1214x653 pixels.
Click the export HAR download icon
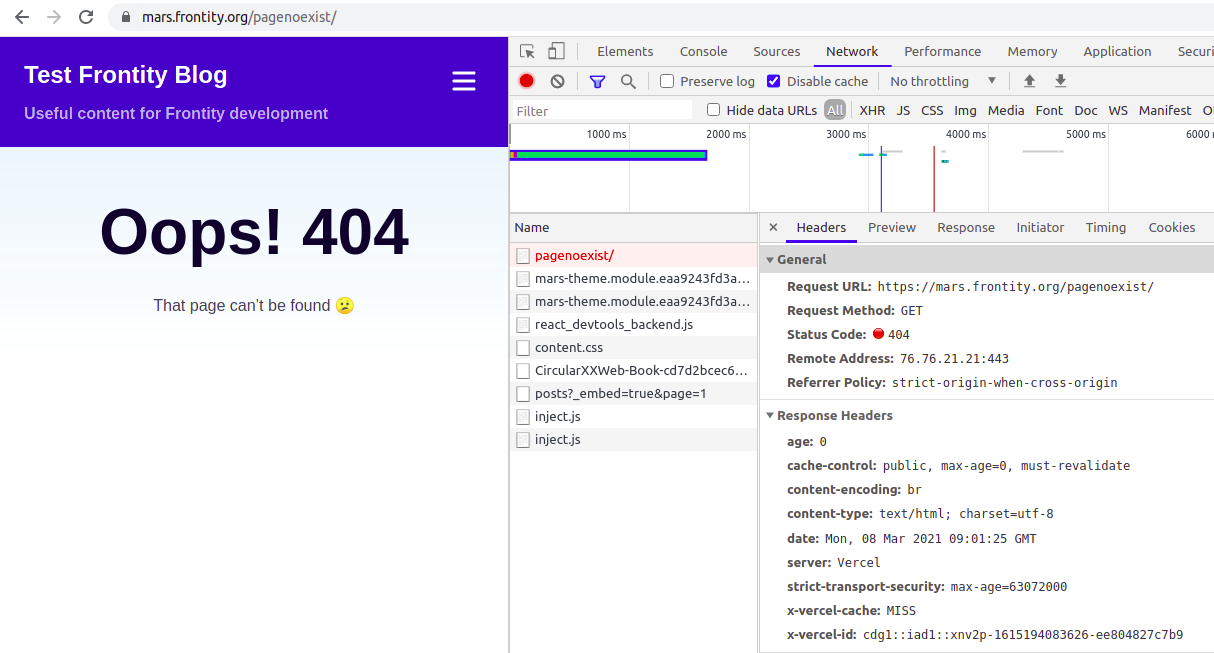[x=1060, y=81]
